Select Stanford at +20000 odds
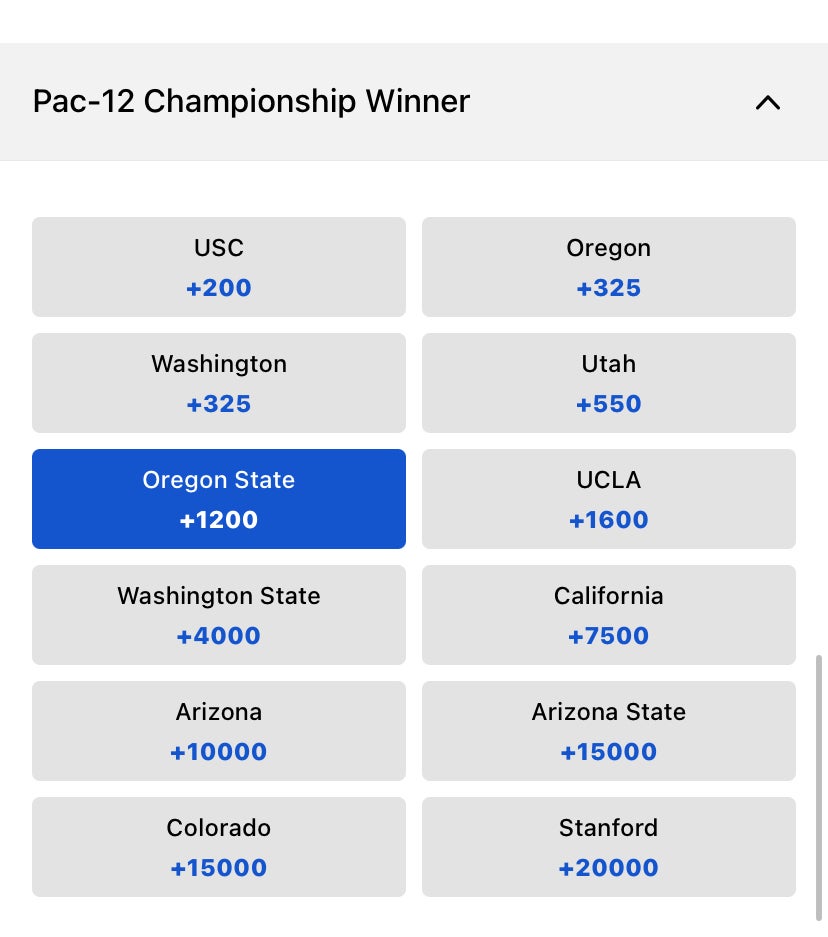The height and width of the screenshot is (937, 828). point(608,847)
